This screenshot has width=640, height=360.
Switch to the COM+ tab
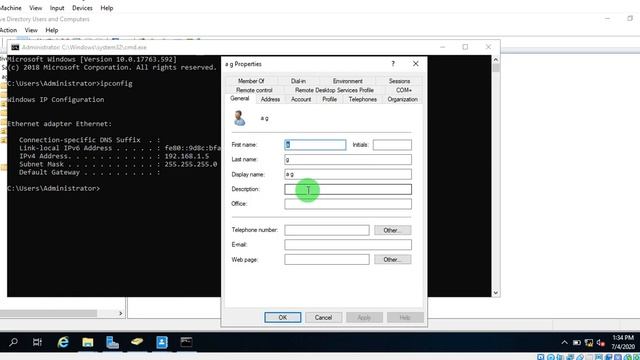tap(404, 90)
